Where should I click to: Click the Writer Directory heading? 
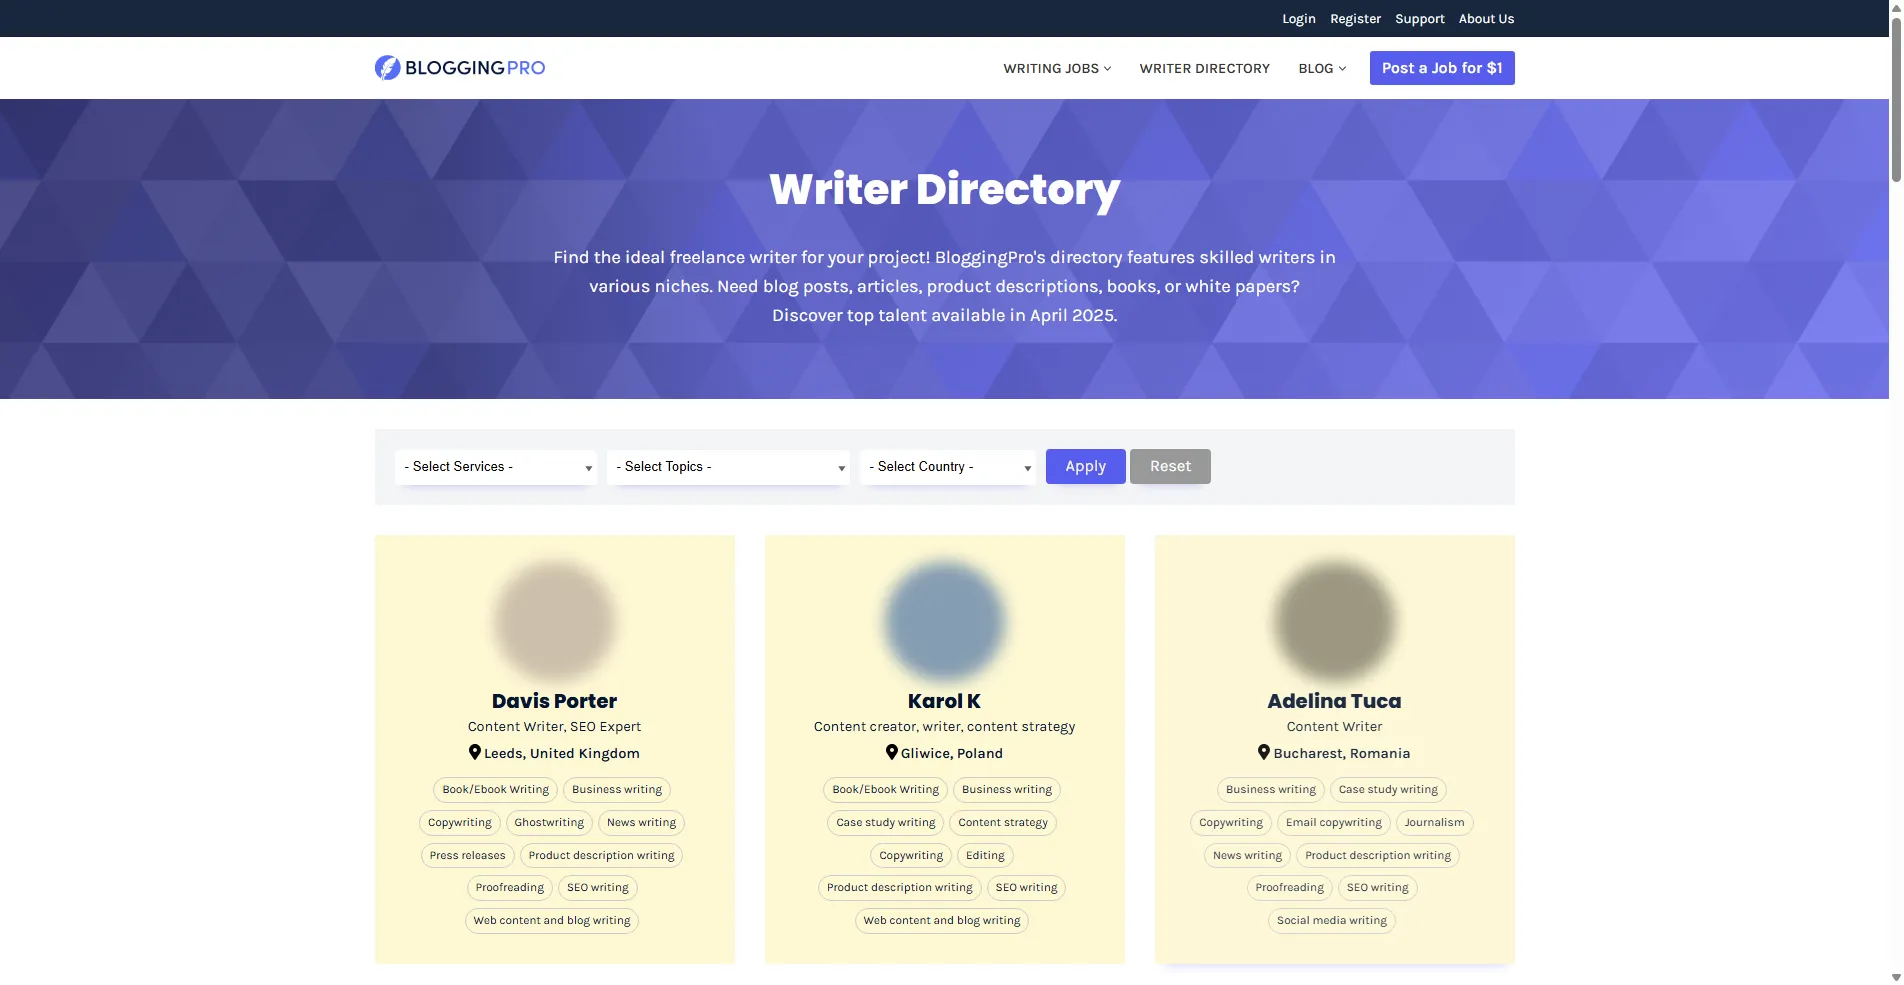point(945,190)
